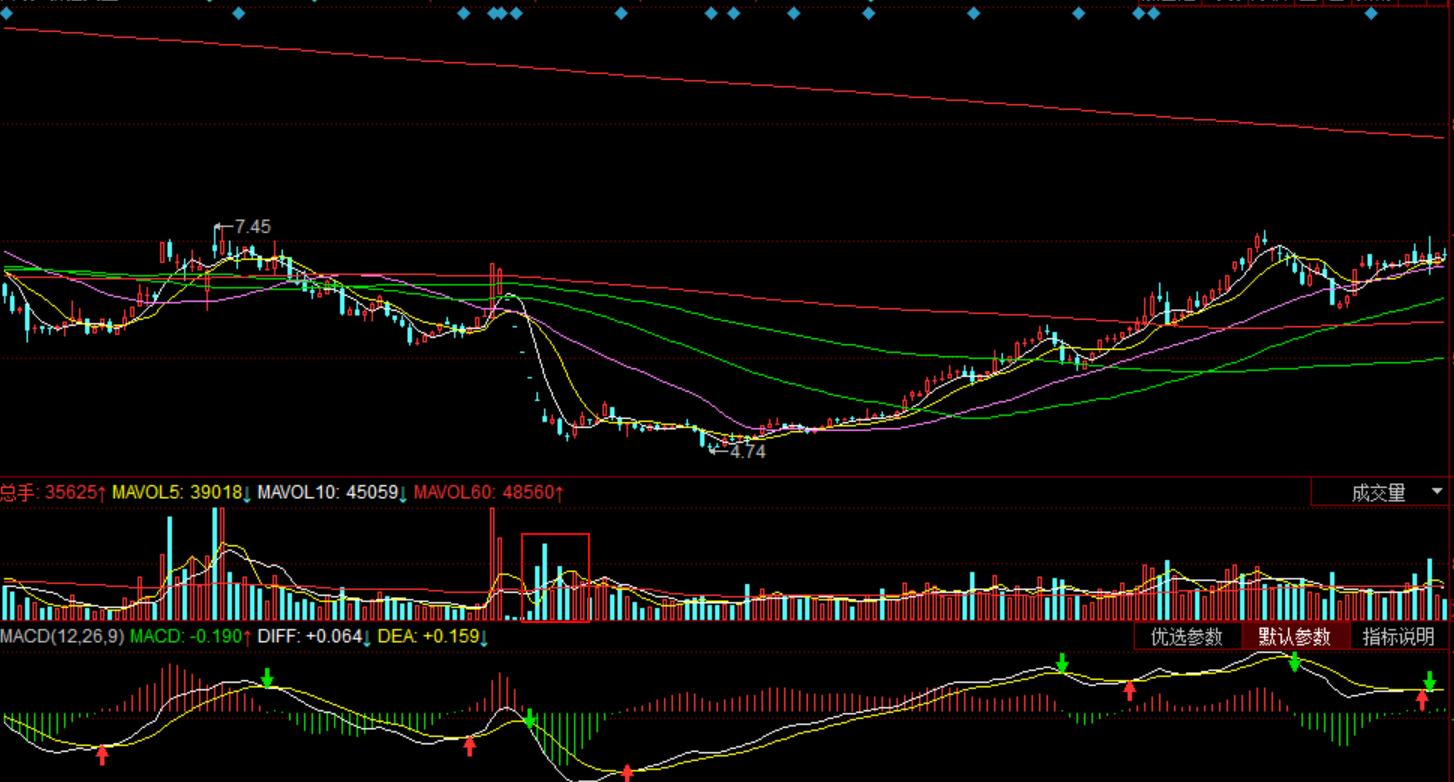Viewport: 1454px width, 782px height.
Task: Click the first red buy arrow in MACD
Action: [x=102, y=754]
